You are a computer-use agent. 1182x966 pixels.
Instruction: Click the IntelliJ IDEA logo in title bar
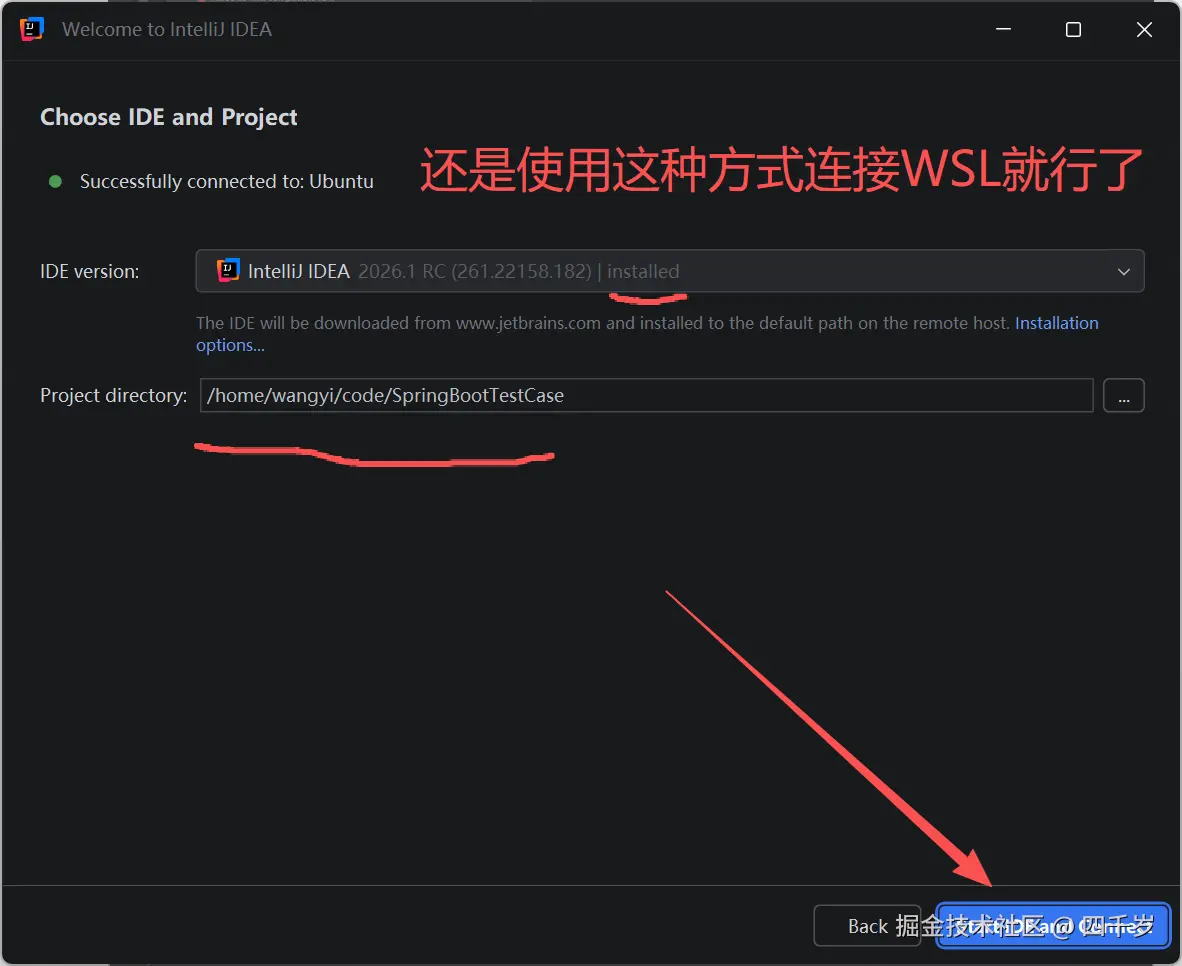pyautogui.click(x=31, y=29)
